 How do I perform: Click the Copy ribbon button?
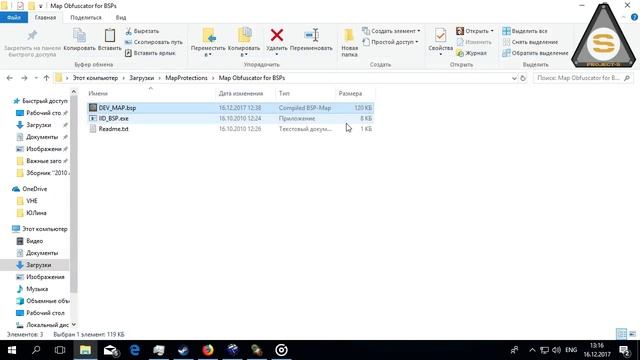(x=79, y=40)
